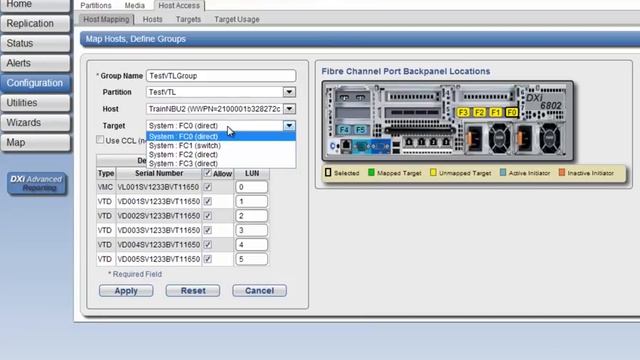Click the F5 port on the backpanel
640x360 pixels.
360,130
